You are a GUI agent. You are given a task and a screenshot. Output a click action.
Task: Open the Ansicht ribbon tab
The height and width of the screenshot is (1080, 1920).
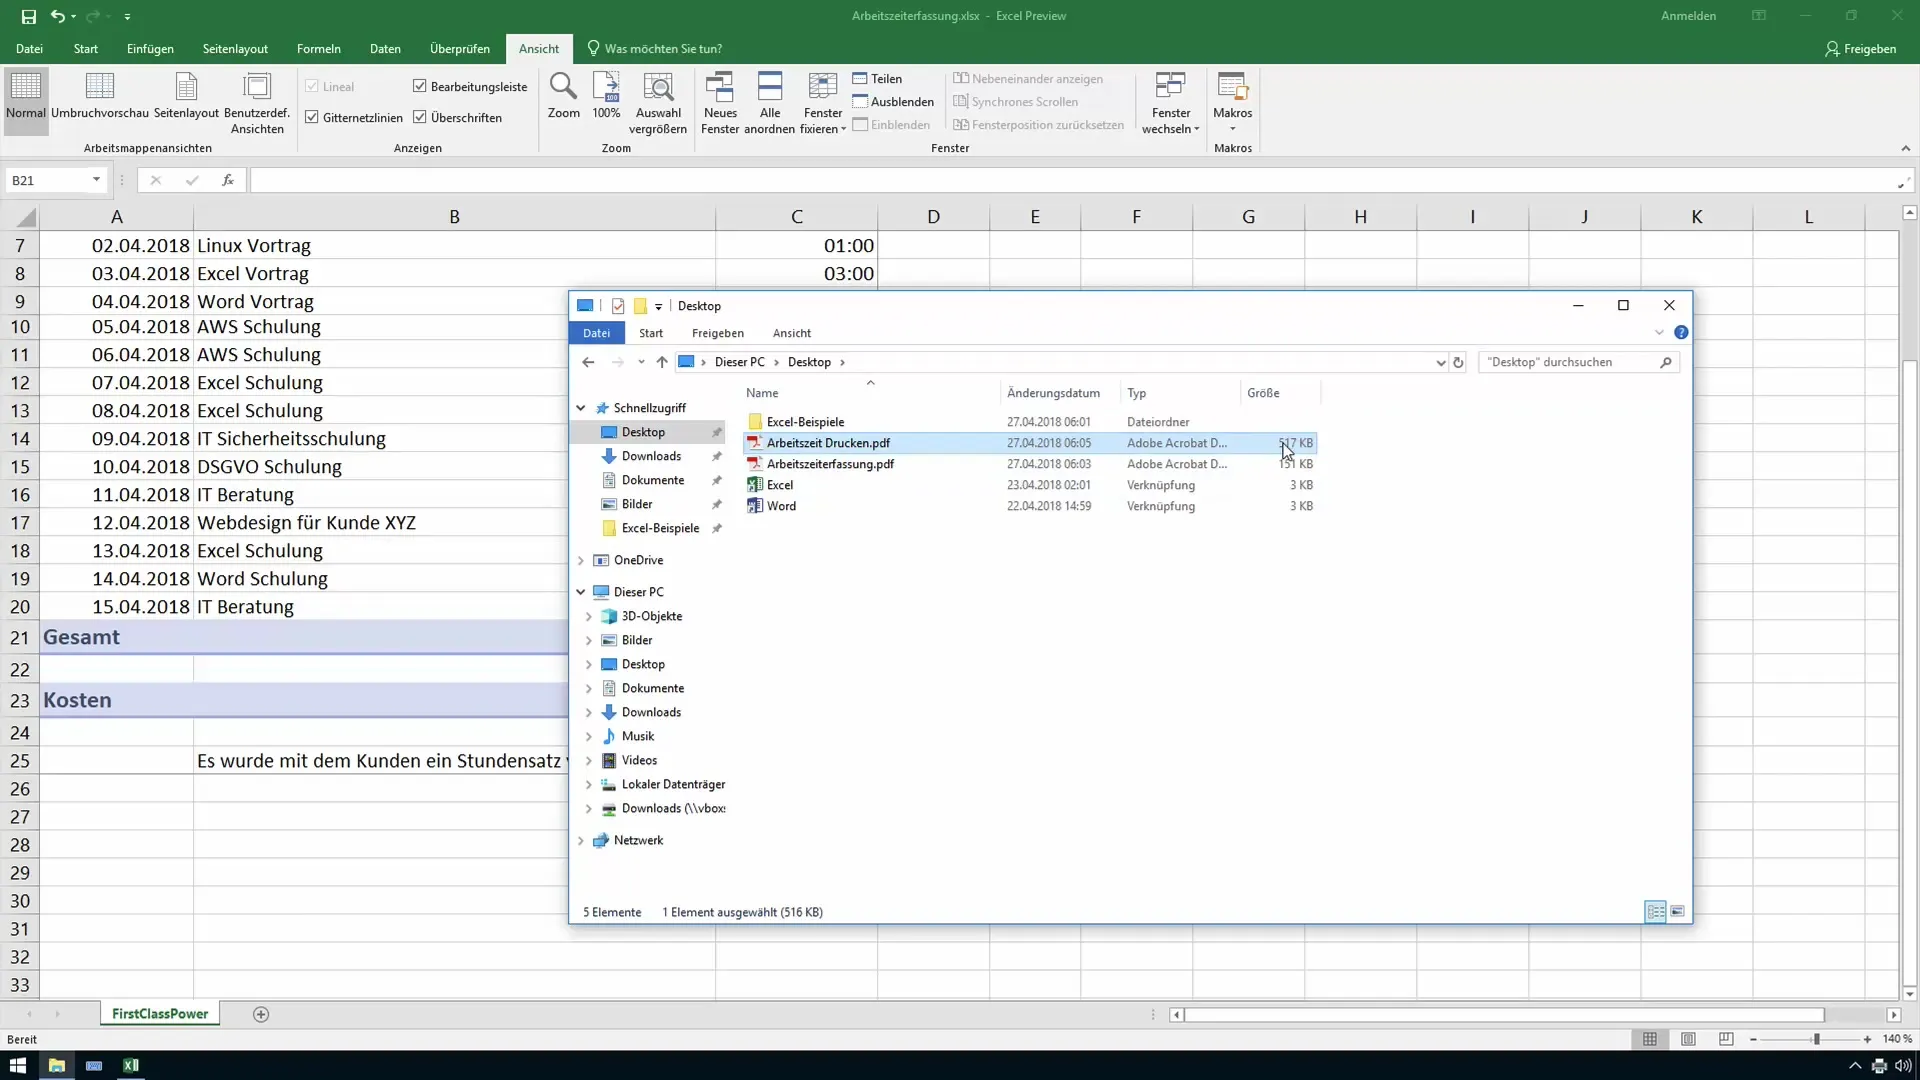click(538, 49)
